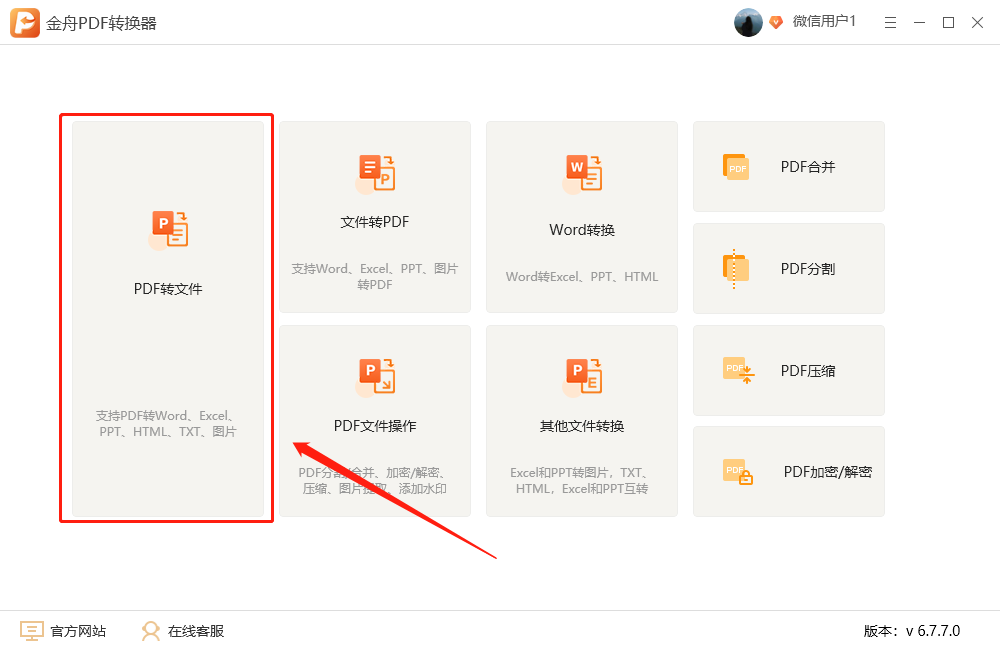This screenshot has height=650, width=1000.
Task: Click the 微信用户1 username
Action: [x=824, y=22]
